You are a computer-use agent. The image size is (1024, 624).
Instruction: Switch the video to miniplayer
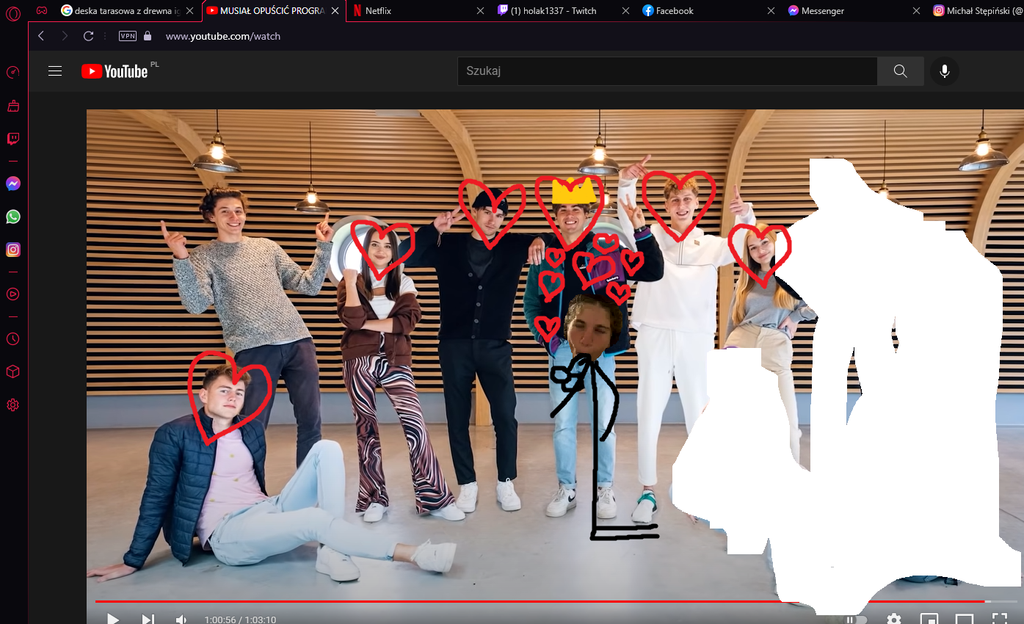[929, 619]
